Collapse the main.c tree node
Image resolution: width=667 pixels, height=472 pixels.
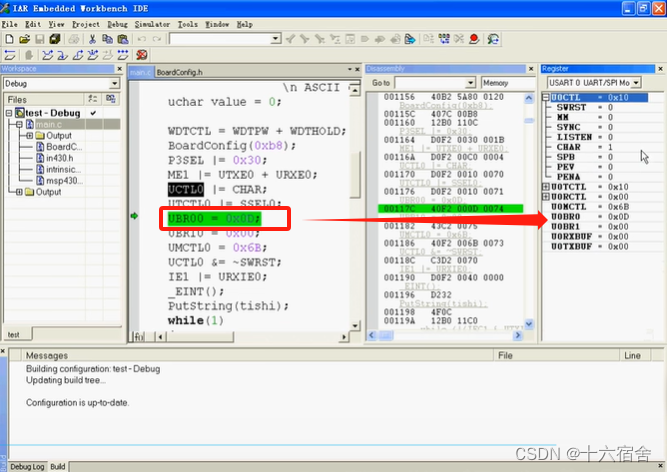click(19, 124)
